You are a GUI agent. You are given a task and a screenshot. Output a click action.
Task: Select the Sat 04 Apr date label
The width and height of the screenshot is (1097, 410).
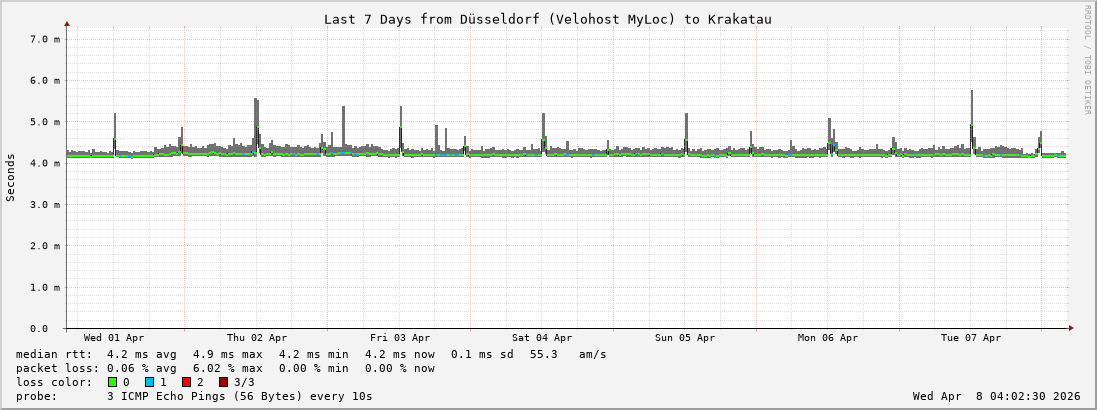tap(542, 338)
